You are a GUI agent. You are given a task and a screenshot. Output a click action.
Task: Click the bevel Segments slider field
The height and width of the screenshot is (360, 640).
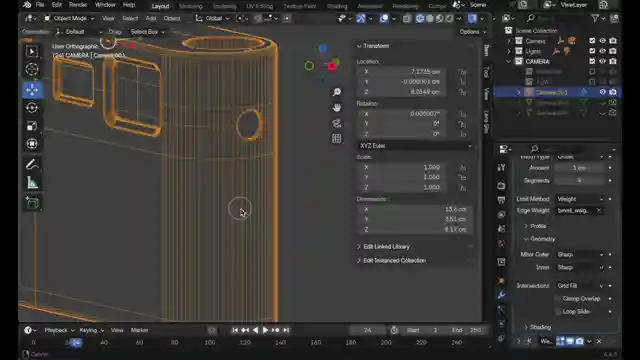pos(580,181)
